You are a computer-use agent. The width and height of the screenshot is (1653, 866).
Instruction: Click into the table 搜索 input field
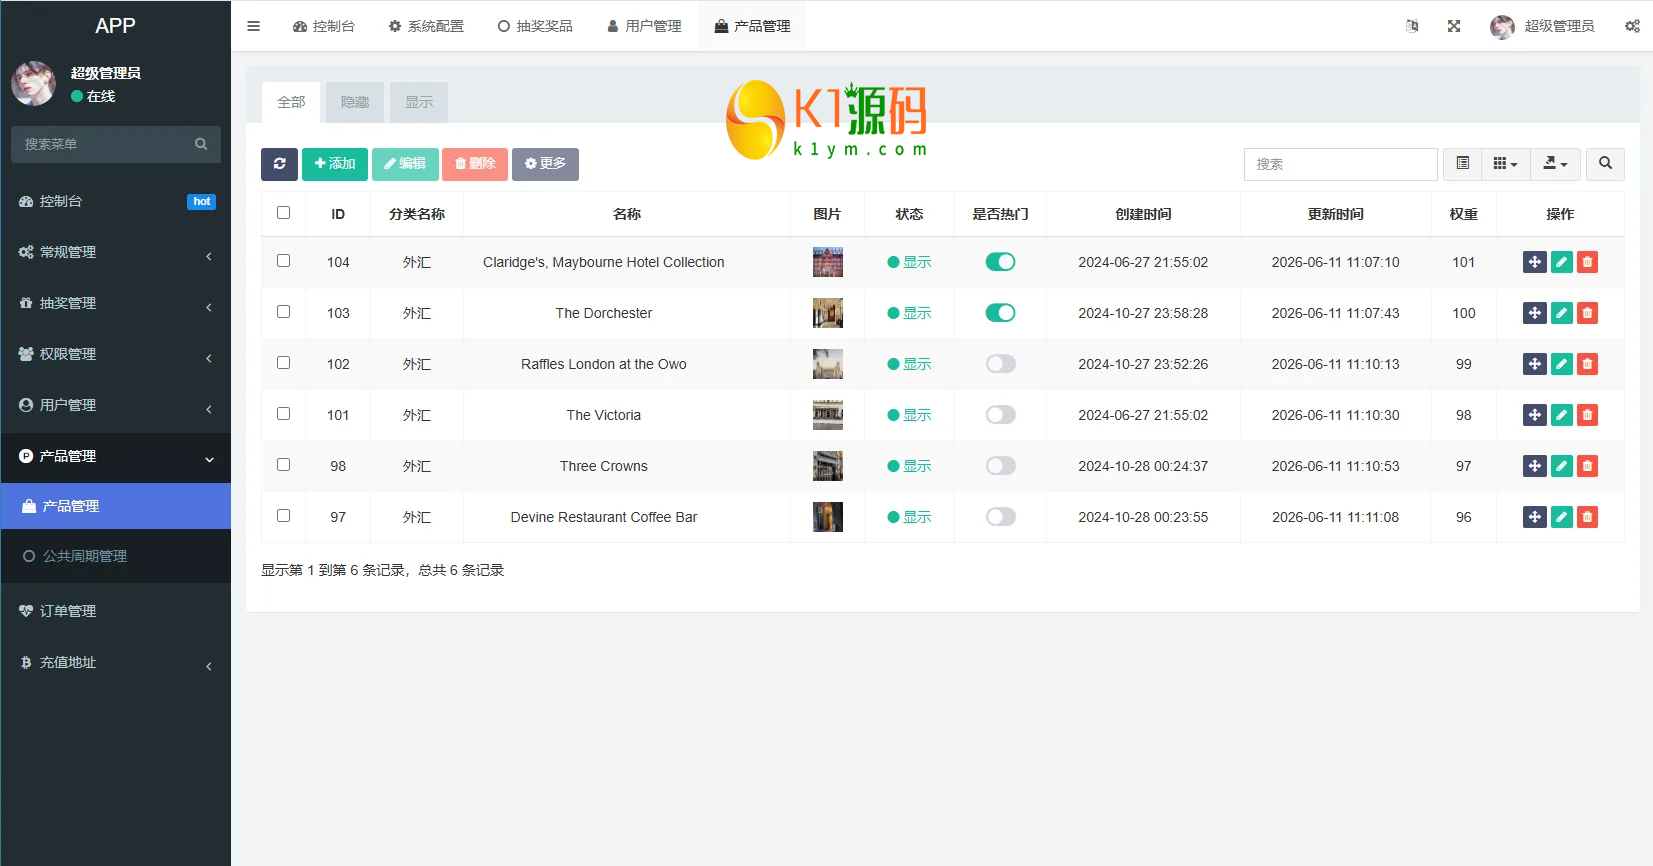(x=1340, y=164)
